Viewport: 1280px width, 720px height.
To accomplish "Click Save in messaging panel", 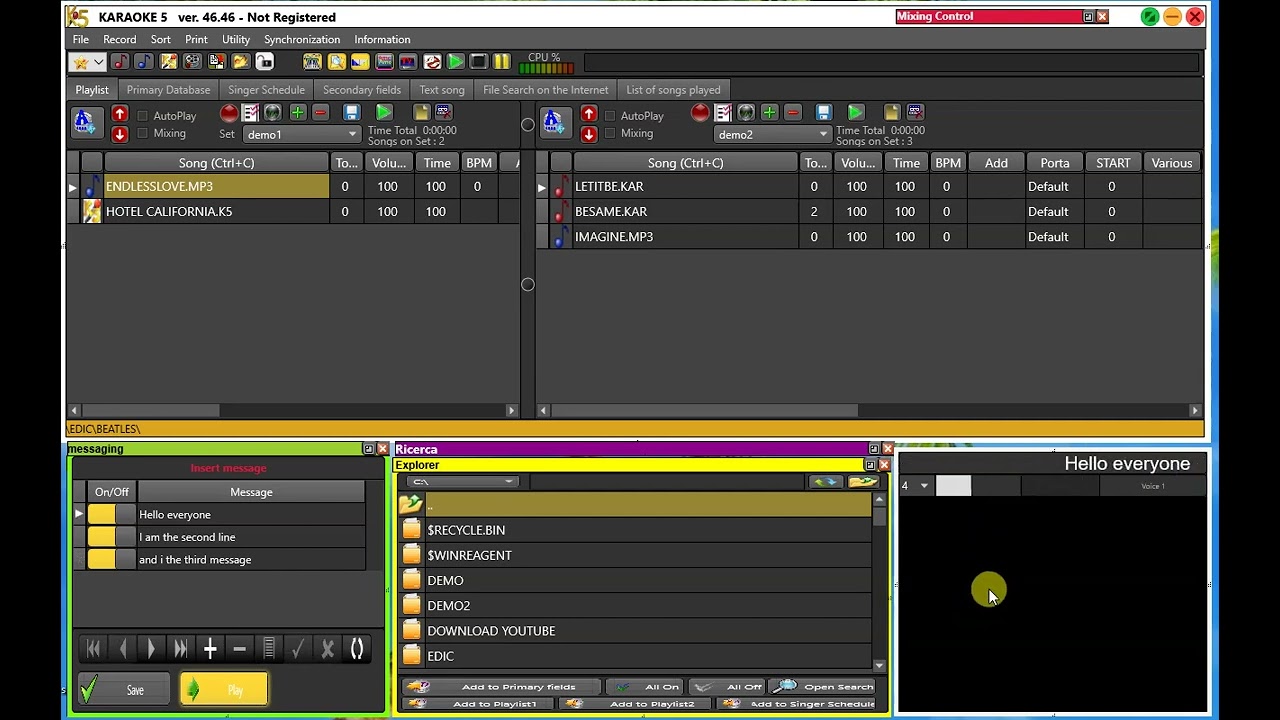I will pos(124,689).
